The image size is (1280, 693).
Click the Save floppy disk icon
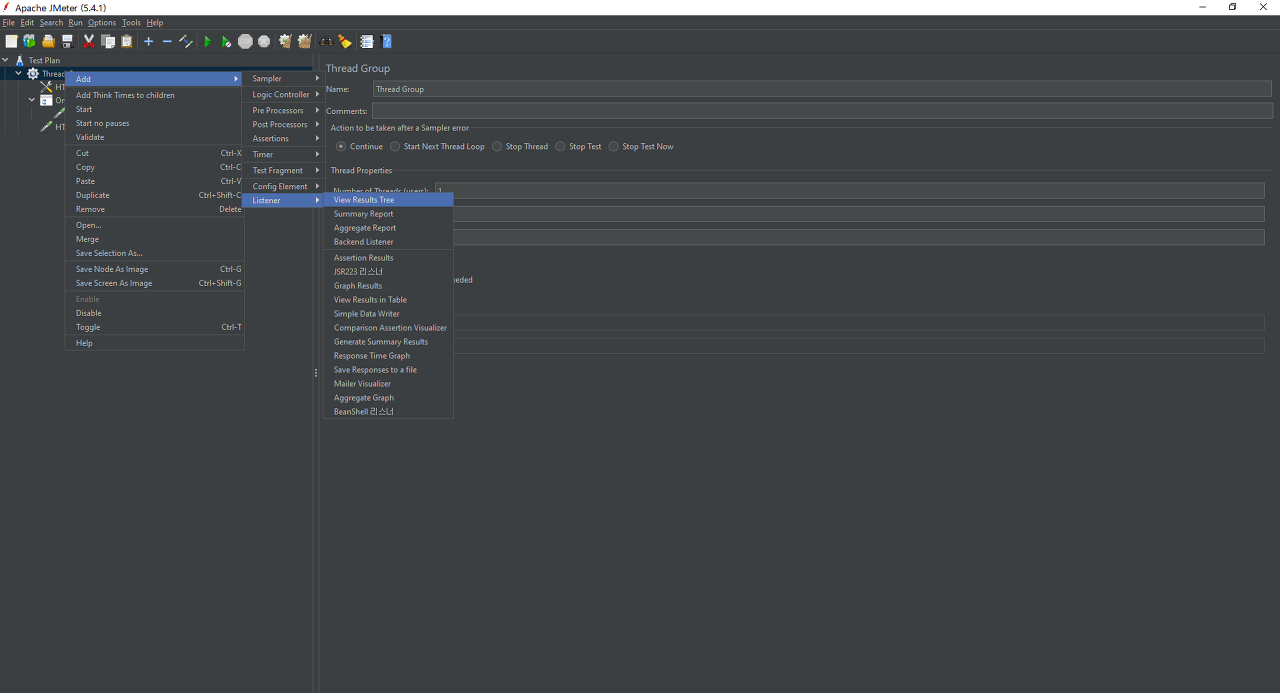[x=67, y=41]
